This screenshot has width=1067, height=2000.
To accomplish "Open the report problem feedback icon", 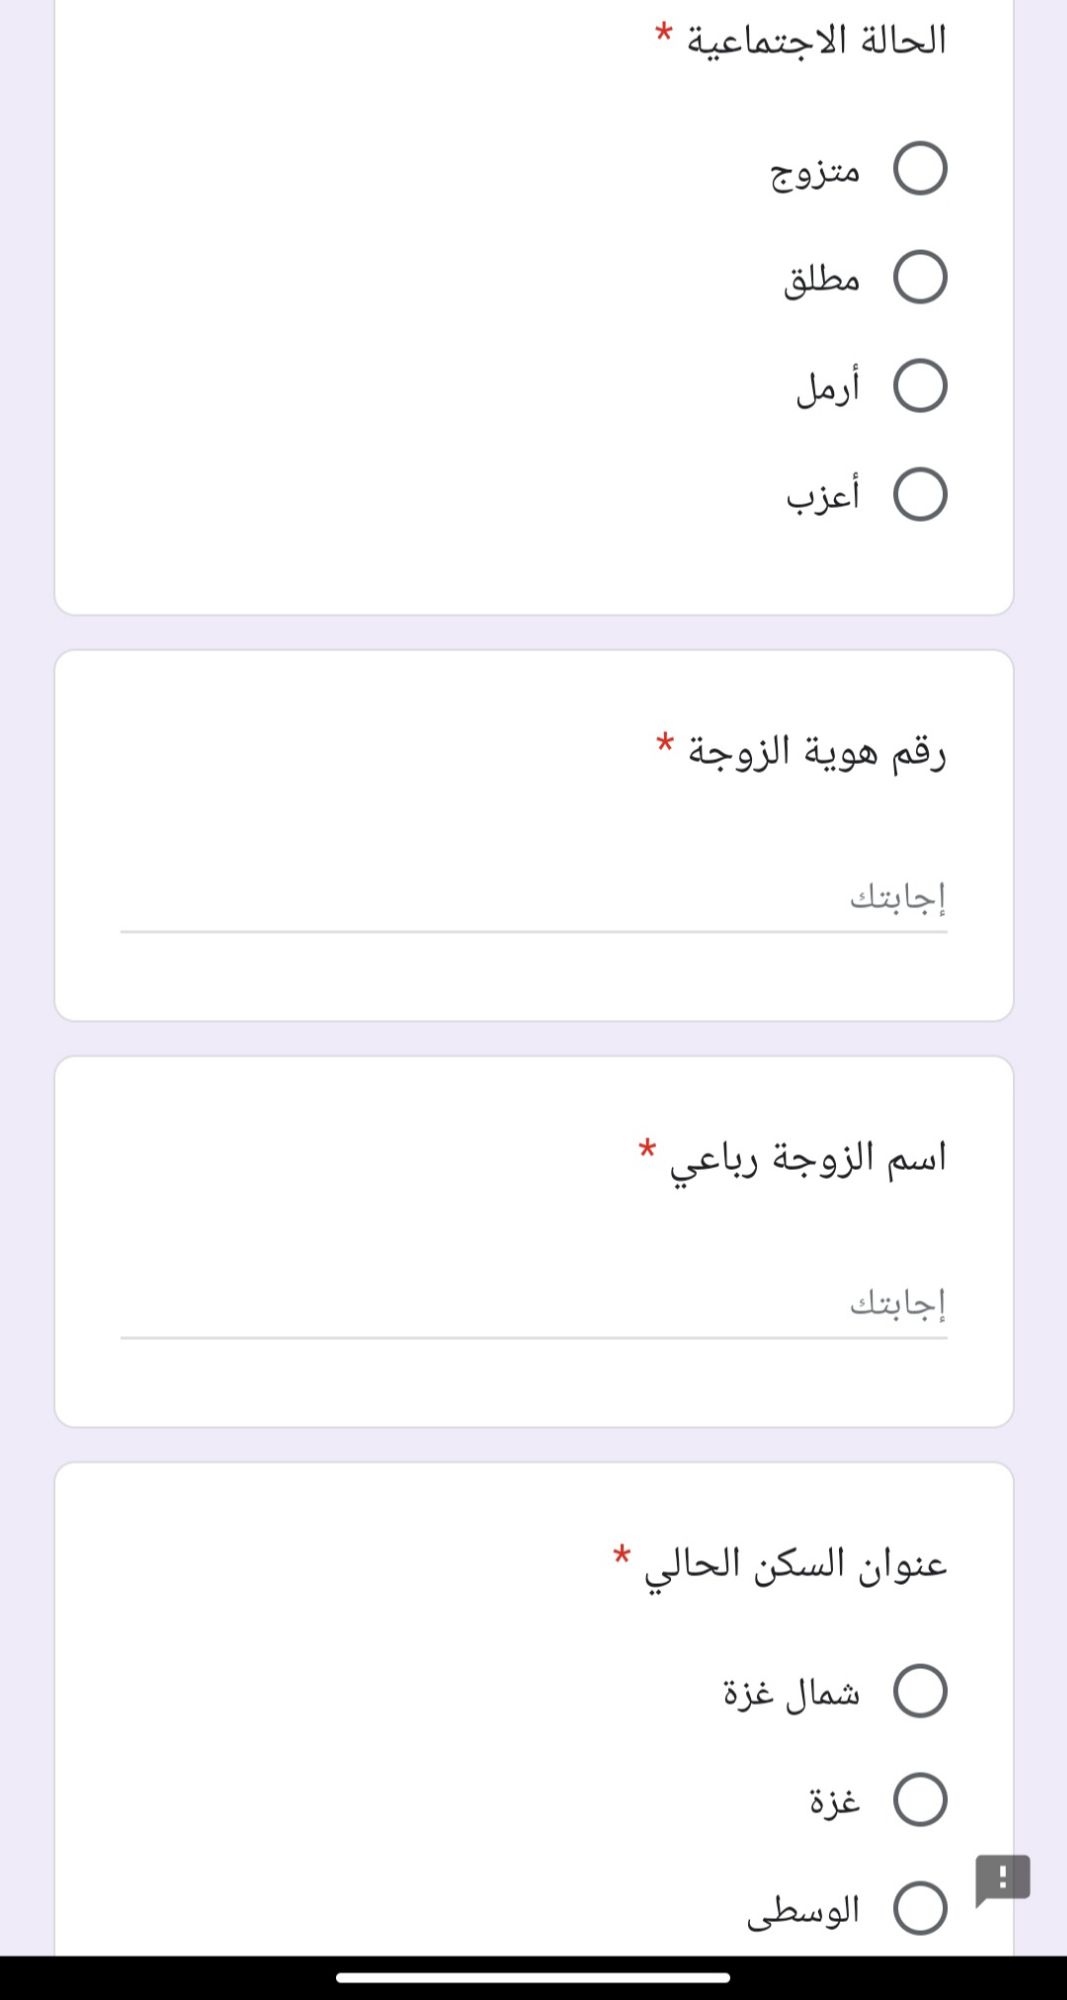I will (x=1002, y=1880).
